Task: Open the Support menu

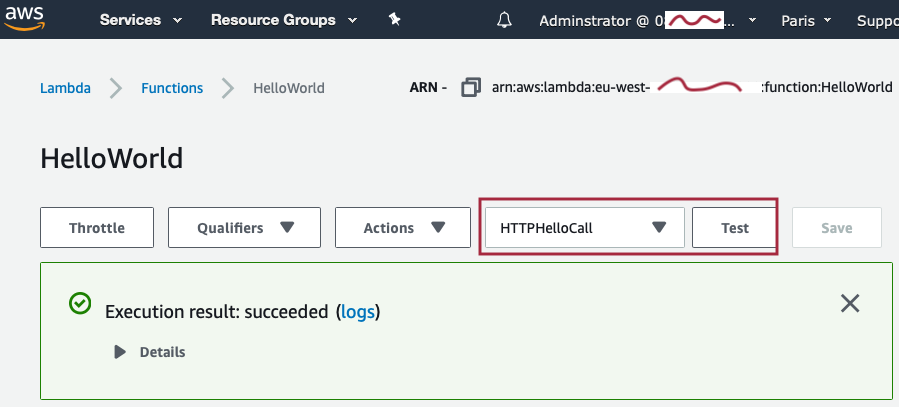Action: (877, 21)
